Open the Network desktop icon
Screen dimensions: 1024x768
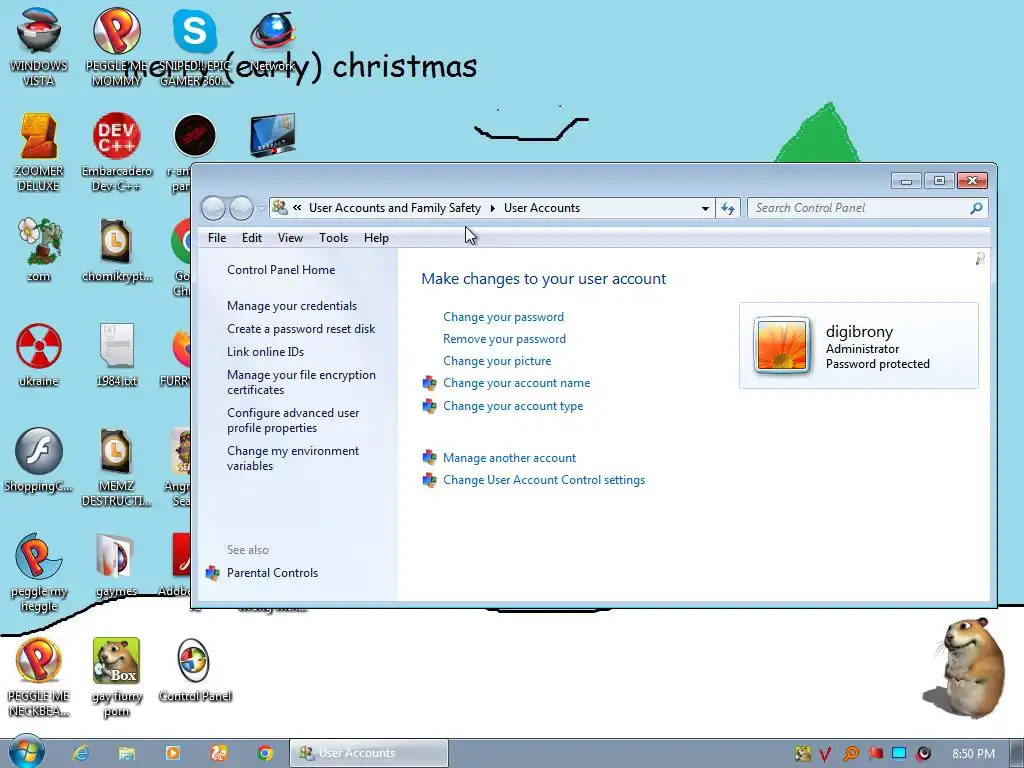pos(273,39)
